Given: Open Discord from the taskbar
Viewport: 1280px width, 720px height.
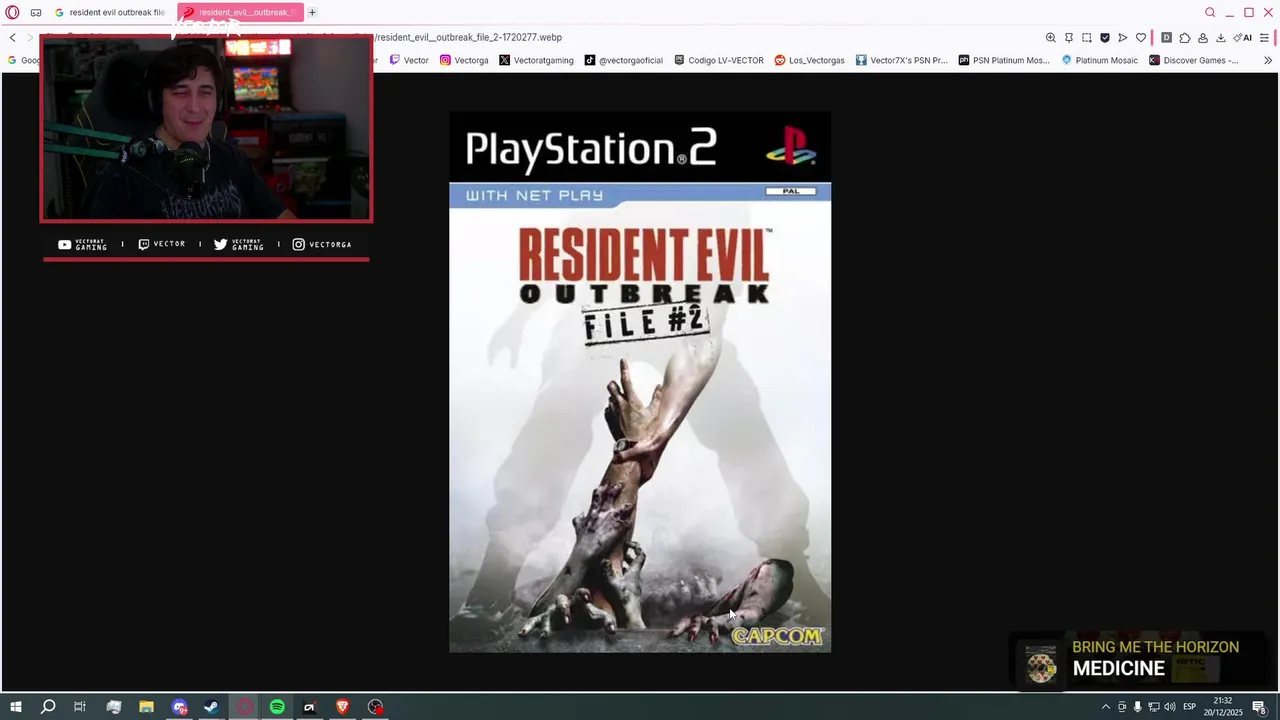Looking at the screenshot, I should coord(179,707).
